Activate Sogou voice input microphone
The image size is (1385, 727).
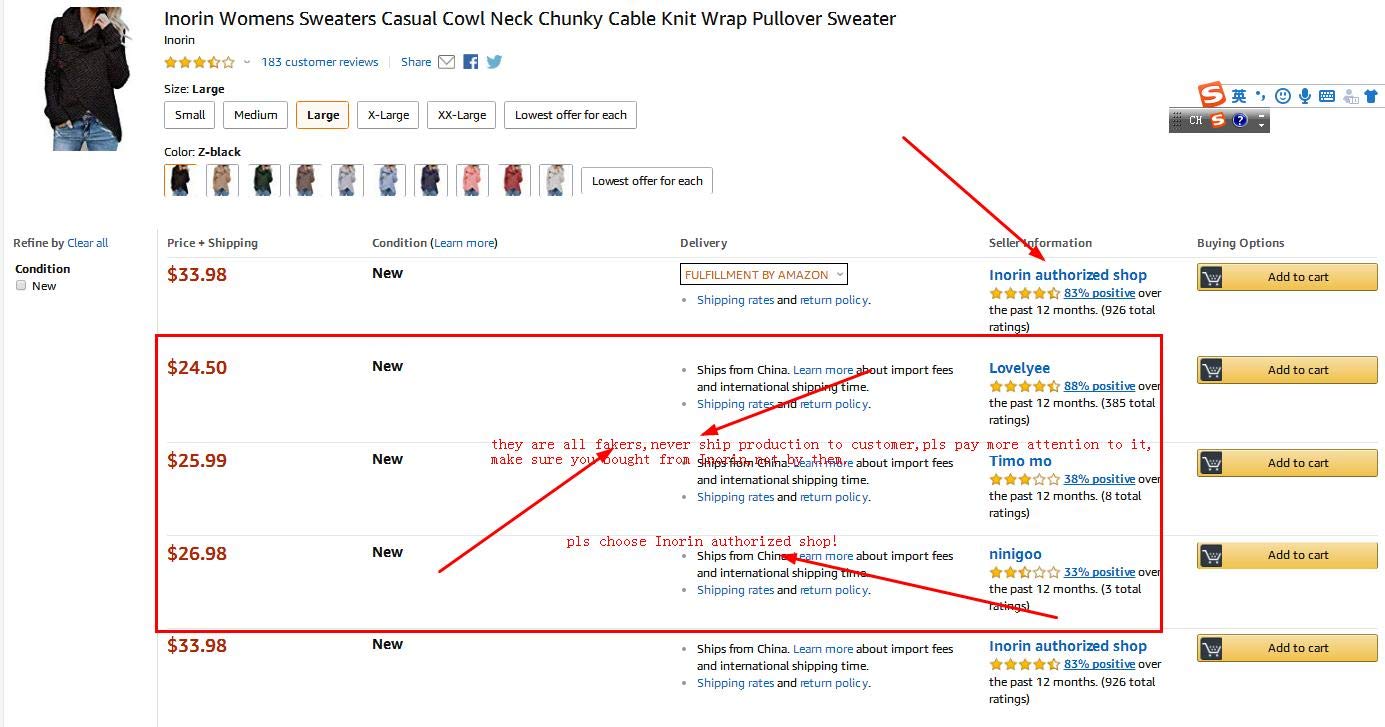[x=1305, y=96]
